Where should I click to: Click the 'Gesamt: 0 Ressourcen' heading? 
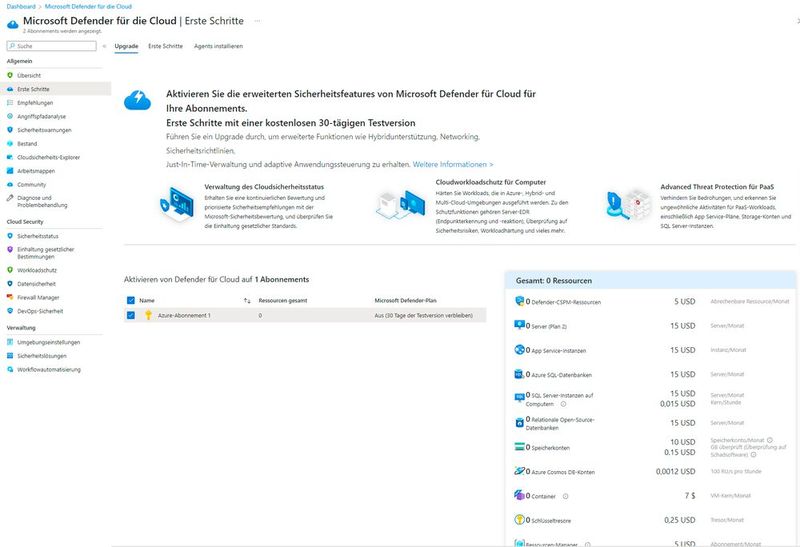click(x=554, y=281)
